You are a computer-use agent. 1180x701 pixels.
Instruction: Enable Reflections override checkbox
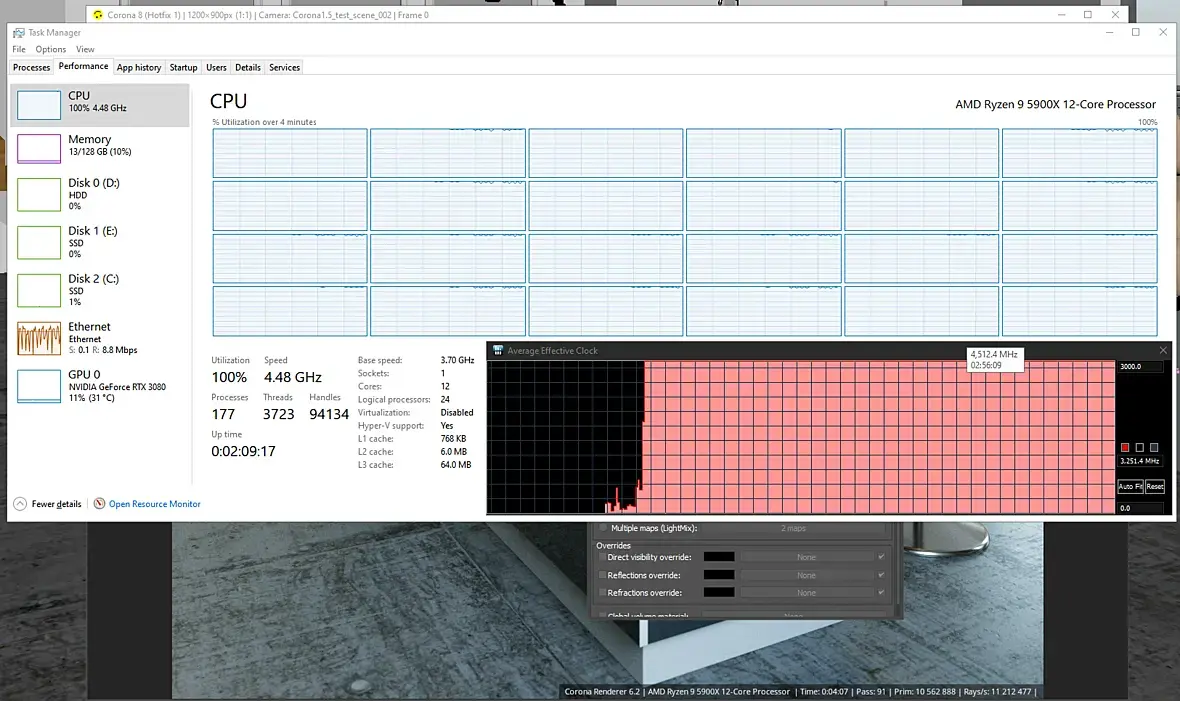point(602,575)
